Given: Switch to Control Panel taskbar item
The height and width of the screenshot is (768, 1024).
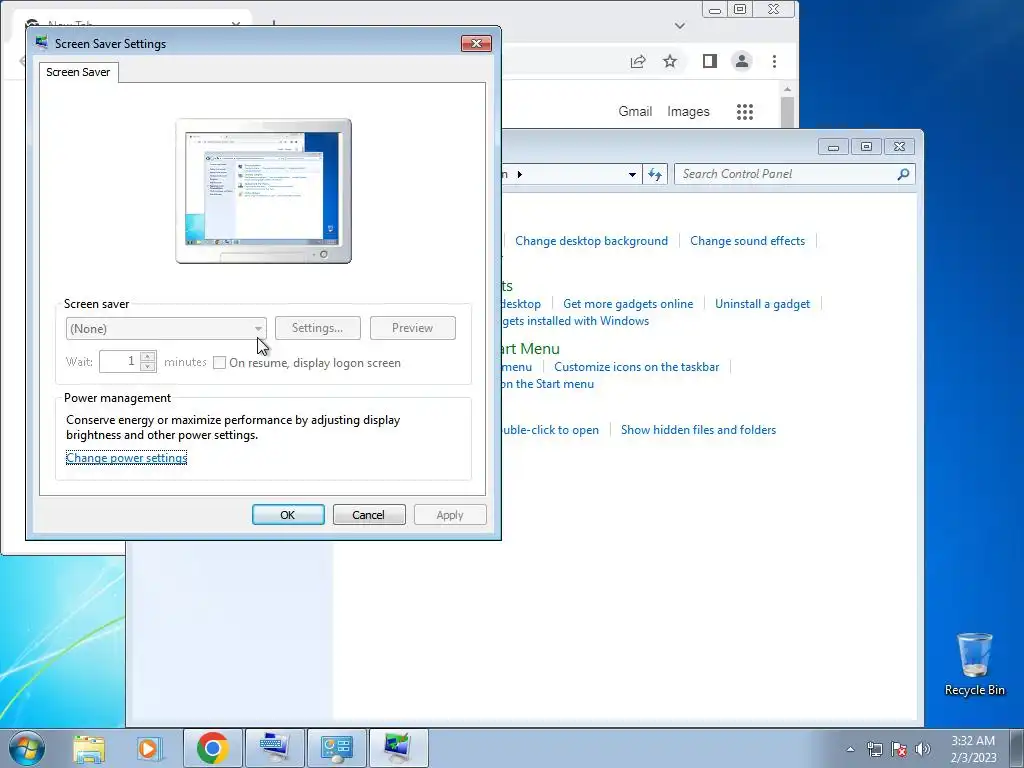Looking at the screenshot, I should tap(337, 748).
